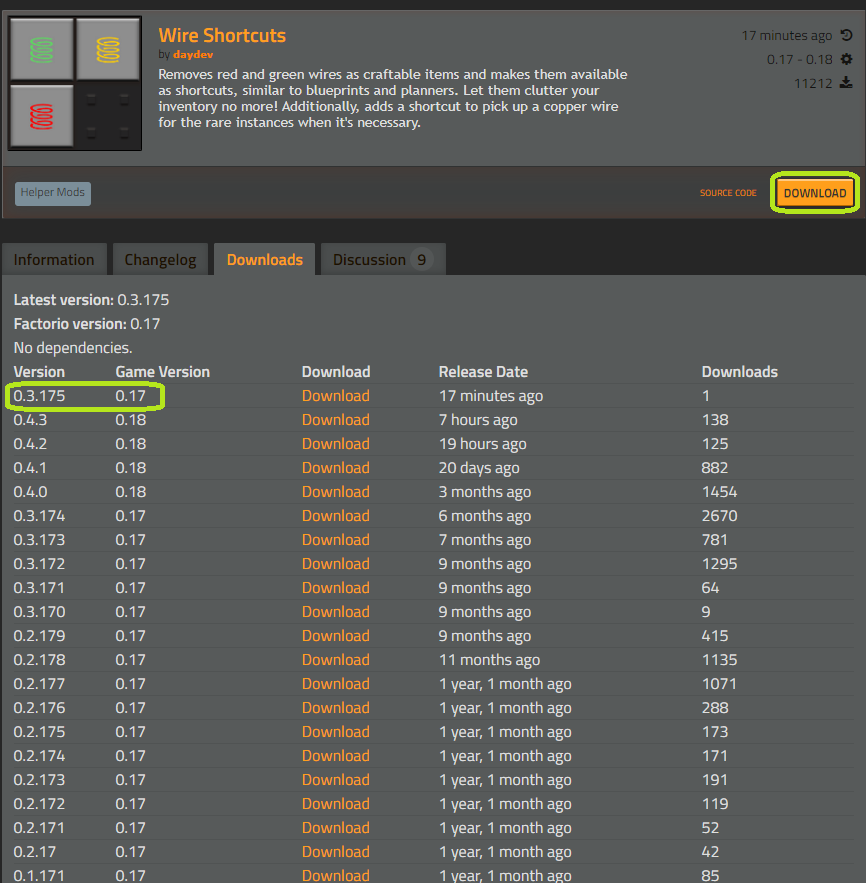
Task: Download version 0.3.174 from the list
Action: [x=335, y=516]
